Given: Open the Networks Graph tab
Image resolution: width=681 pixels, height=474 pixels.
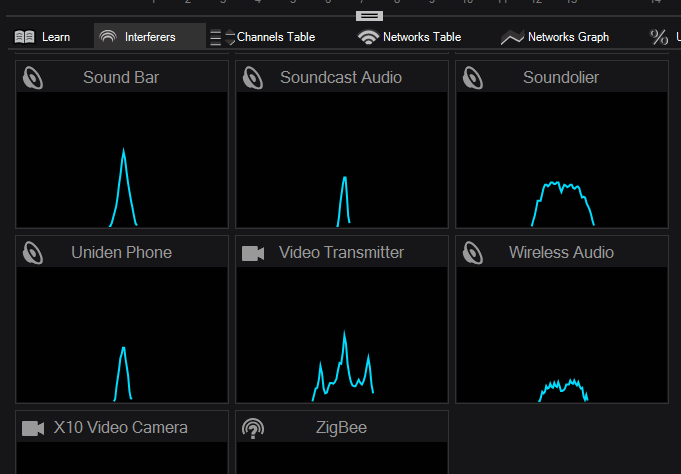Looking at the screenshot, I should [555, 37].
